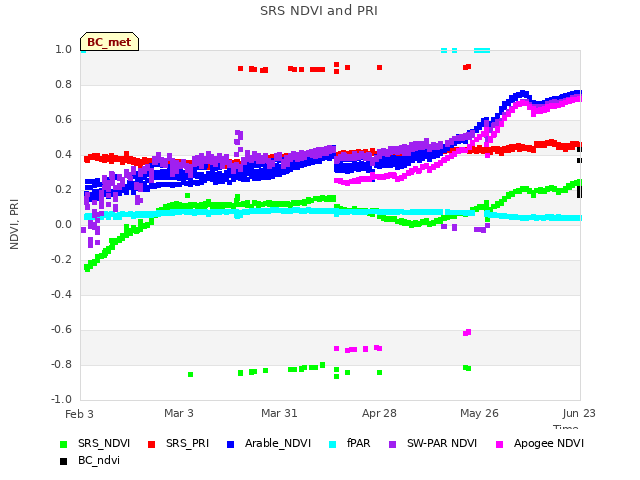
Task: Click the -0.8 y-axis tick label
Action: (61, 364)
